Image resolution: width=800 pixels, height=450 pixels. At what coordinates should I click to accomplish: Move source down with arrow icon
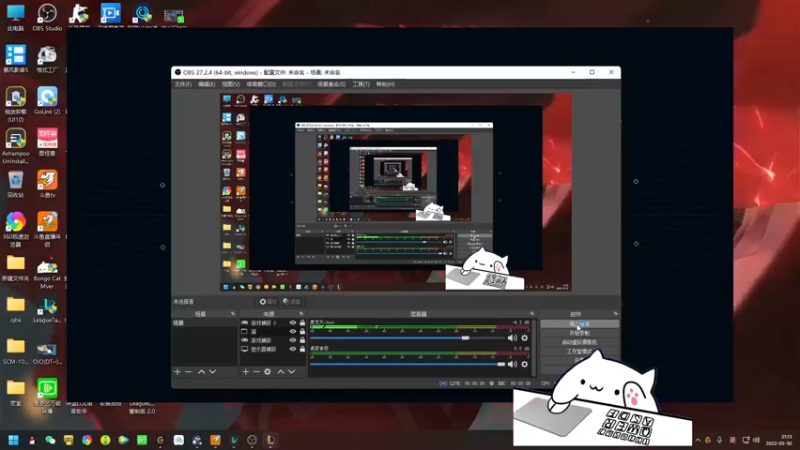point(291,371)
